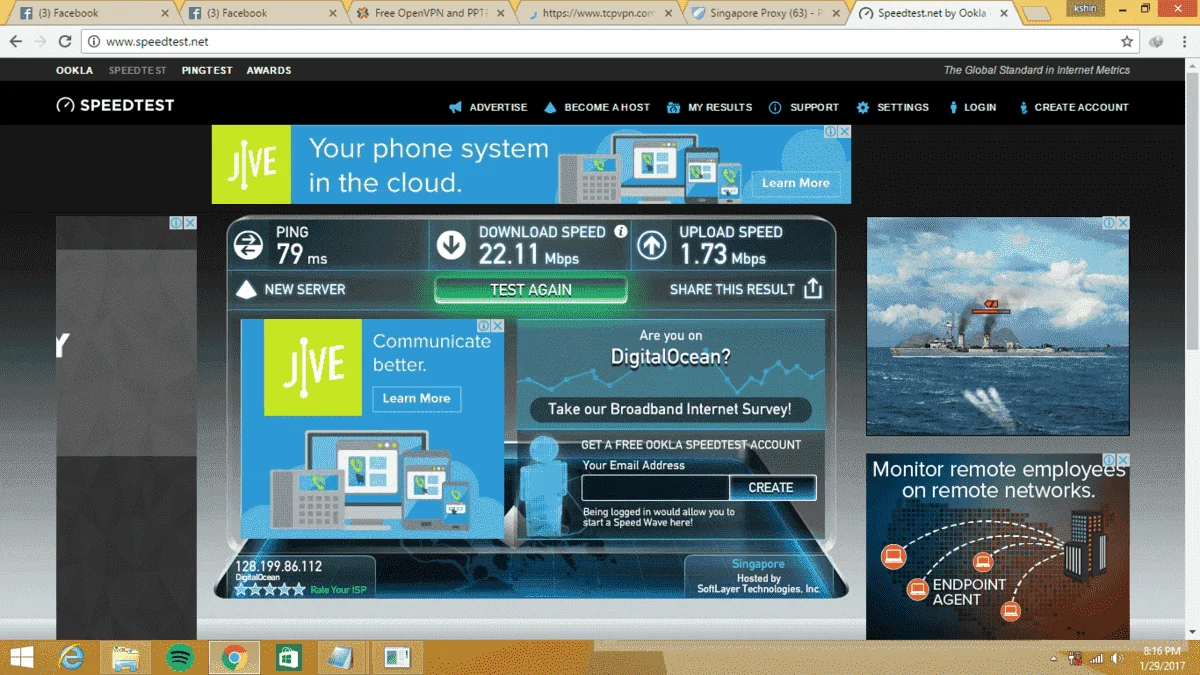Screen dimensions: 1200x675
Task: Open PINGTEST in top menu
Action: pos(207,71)
